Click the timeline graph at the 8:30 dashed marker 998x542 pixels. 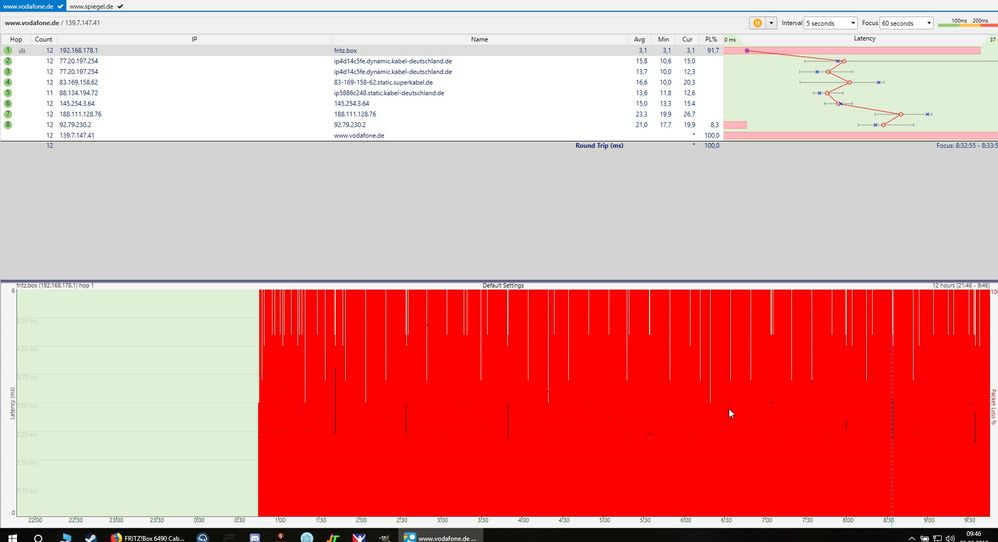coord(892,401)
